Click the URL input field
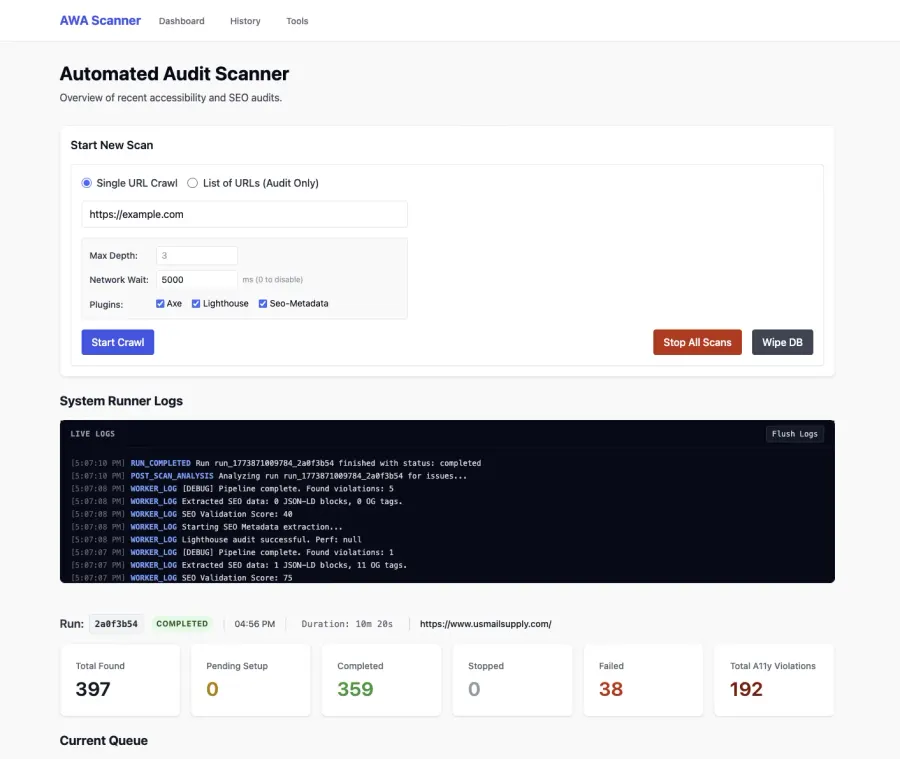The width and height of the screenshot is (900, 759). pos(244,214)
